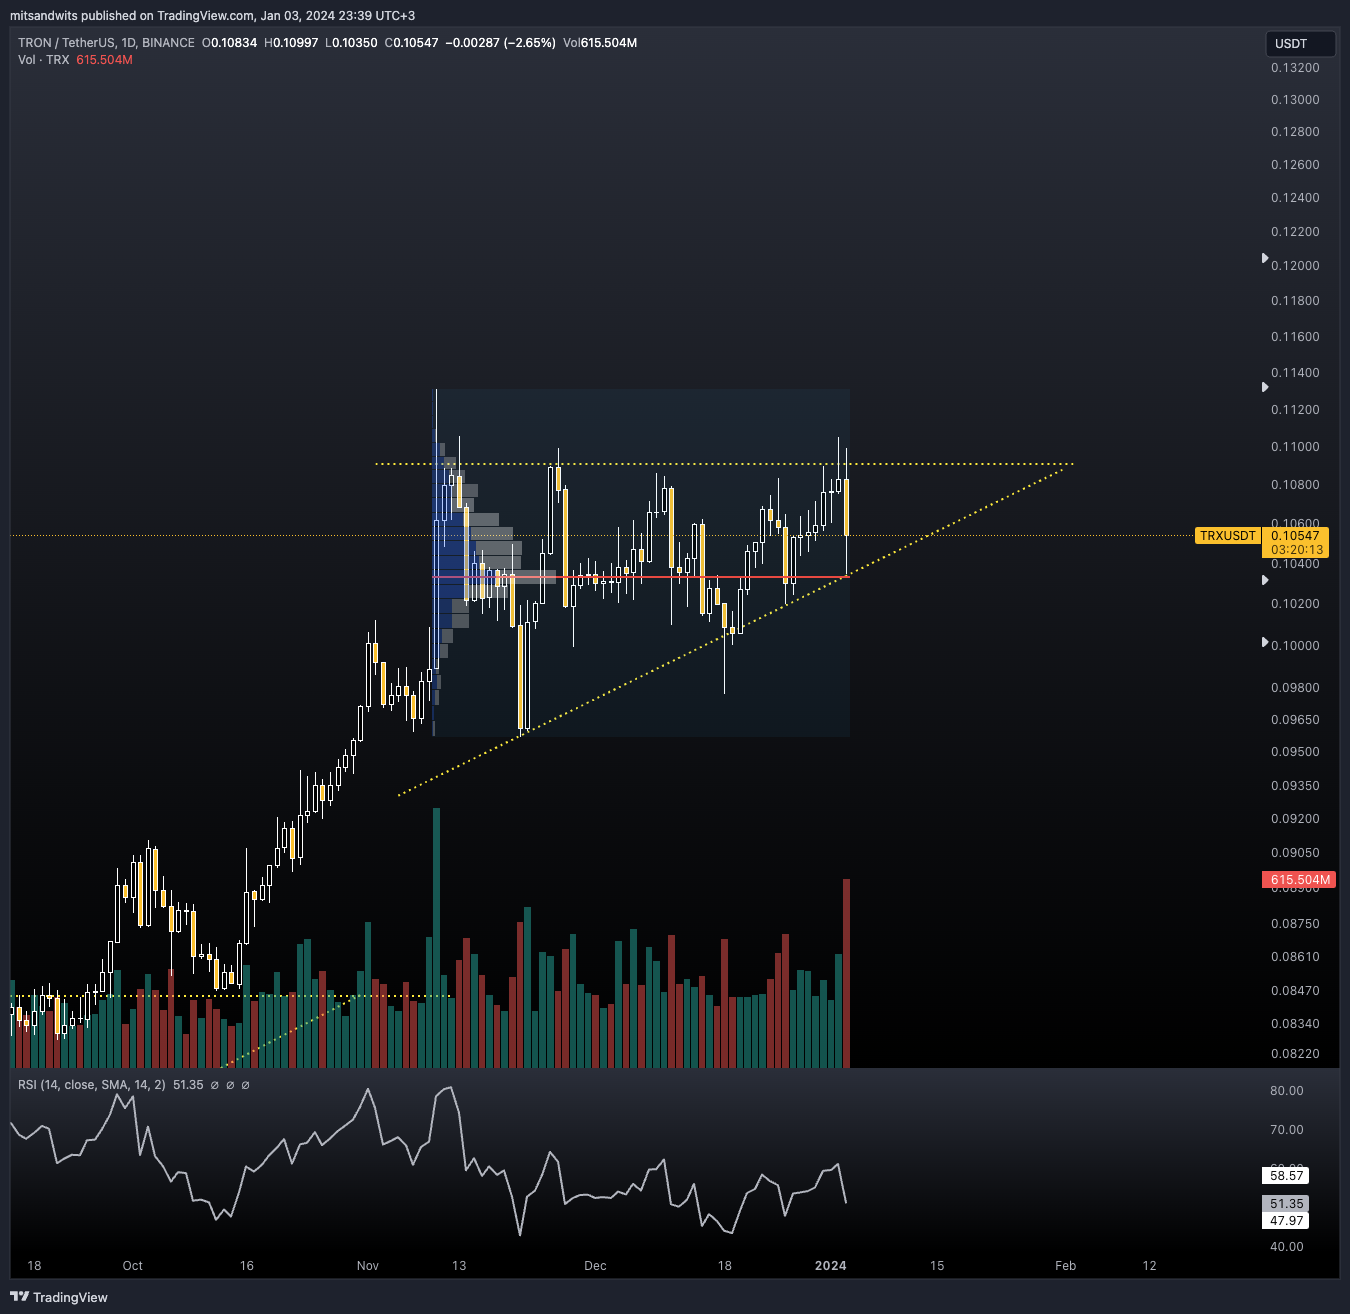Click the white arrow marker near 0.12000
1350x1314 pixels.
(1265, 258)
